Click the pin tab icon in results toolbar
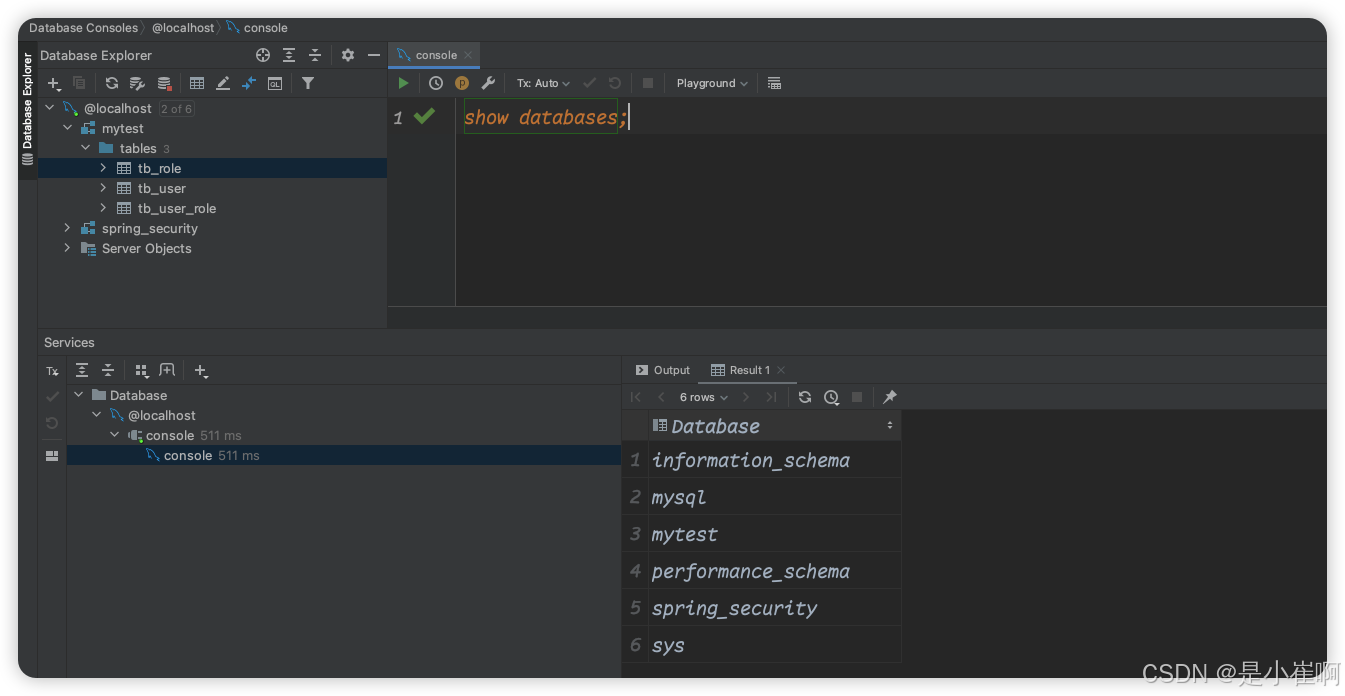The height and width of the screenshot is (696, 1345). tap(890, 397)
